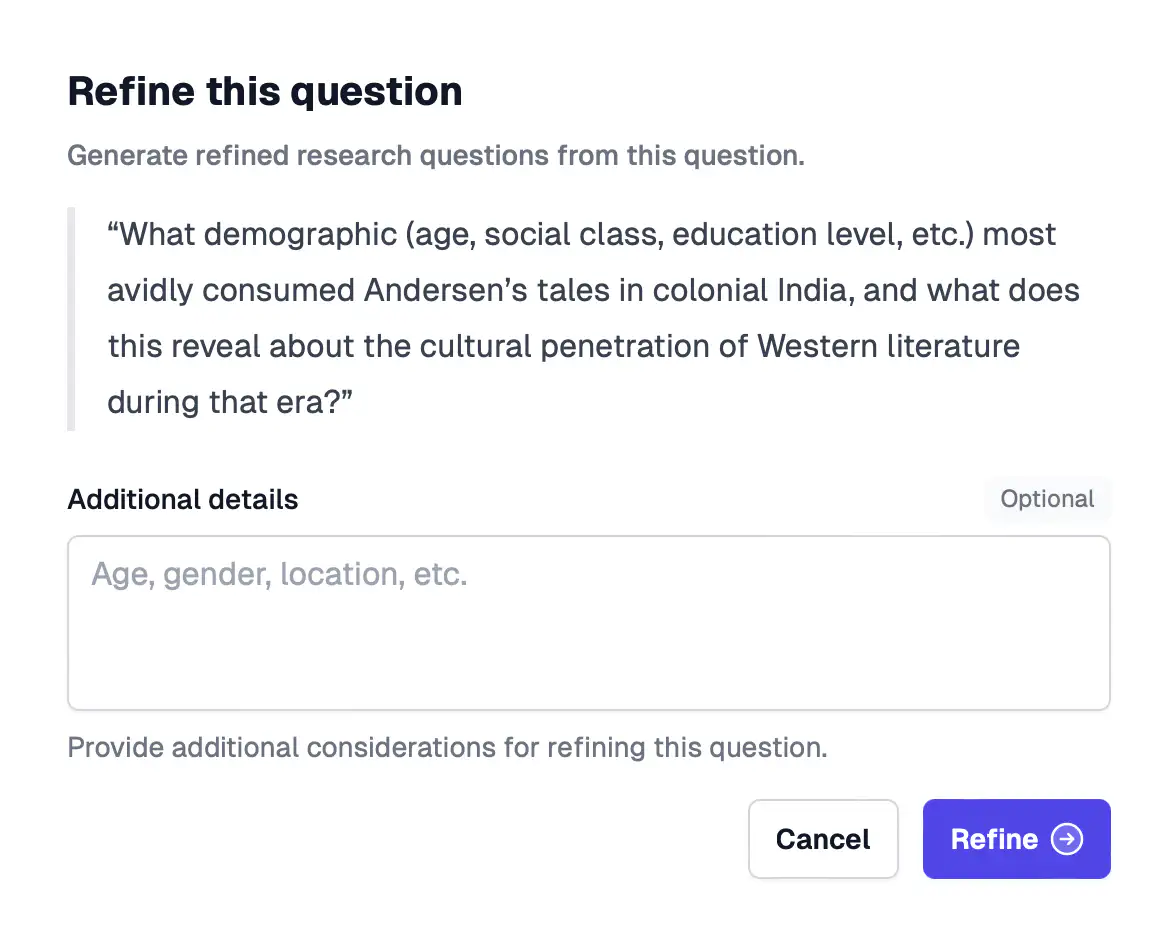This screenshot has width=1174, height=937.
Task: Click the "Generate refined research questions" subtitle
Action: [435, 156]
